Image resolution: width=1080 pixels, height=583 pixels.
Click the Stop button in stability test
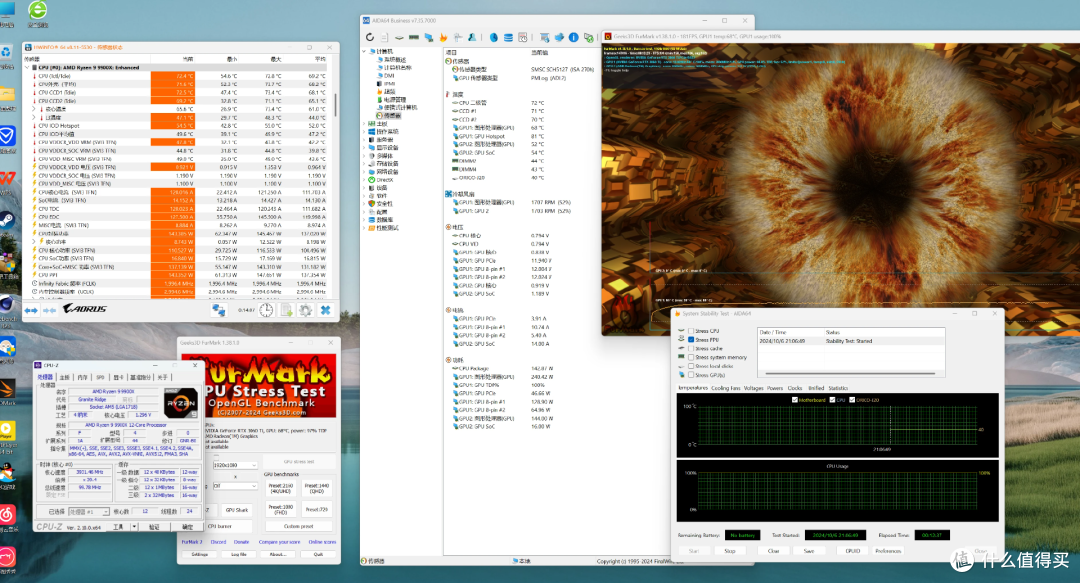click(729, 551)
